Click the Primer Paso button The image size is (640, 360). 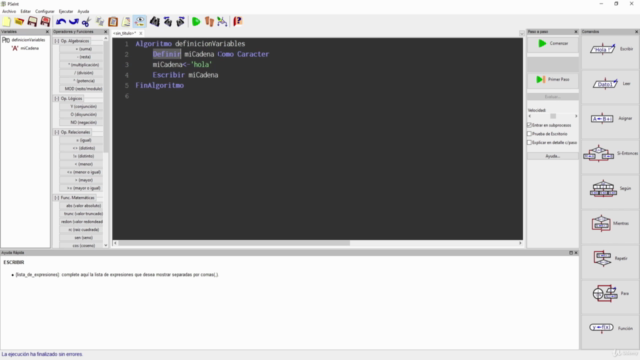(553, 80)
